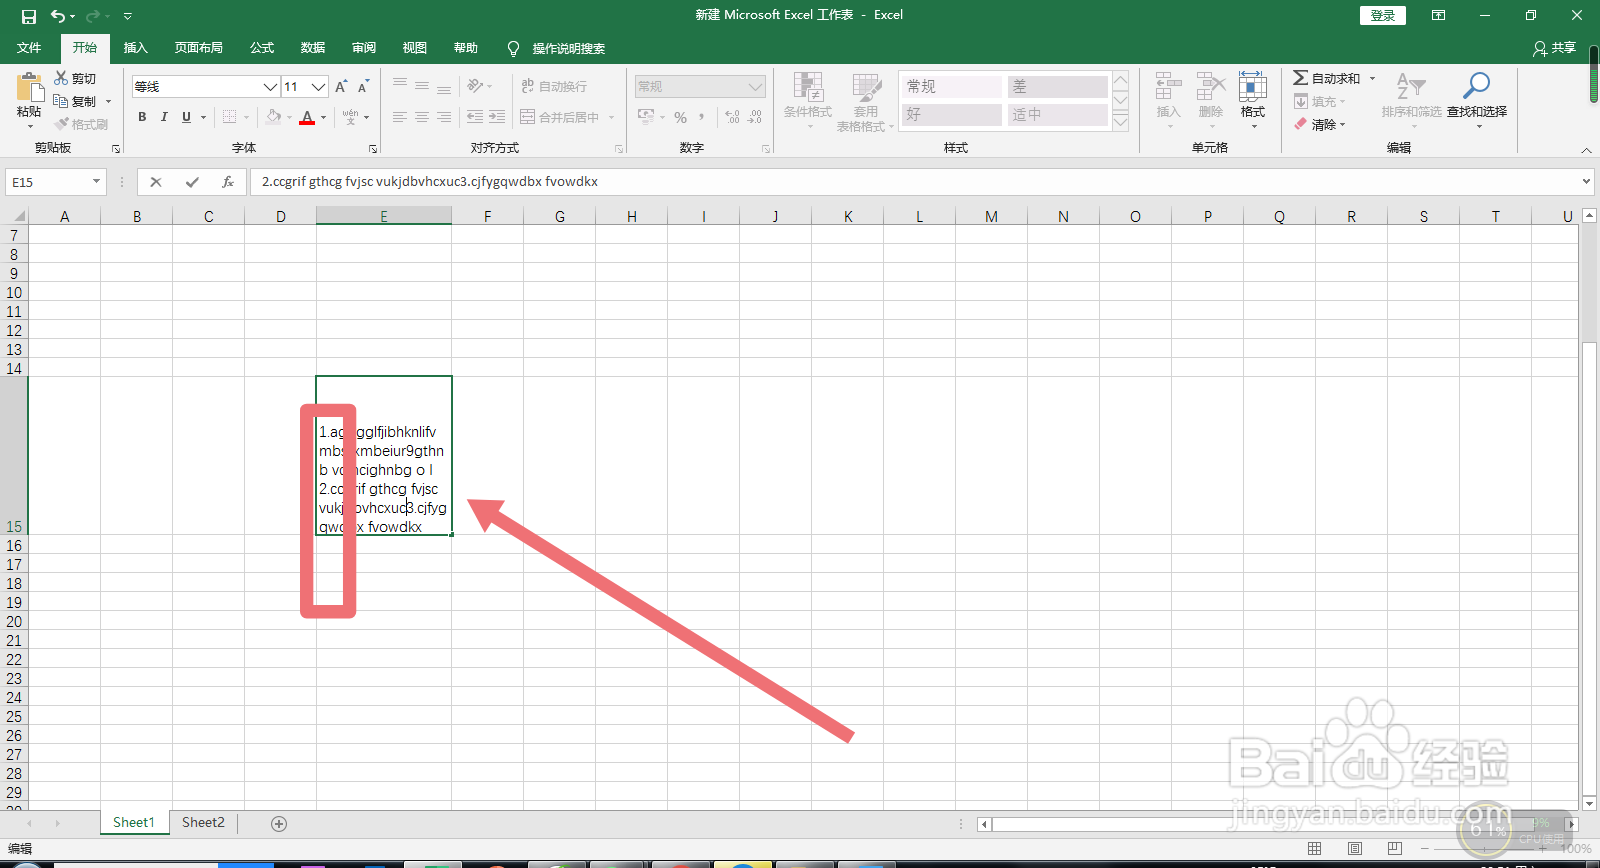Click in the formula bar text
This screenshot has width=1600, height=868.
tap(430, 182)
